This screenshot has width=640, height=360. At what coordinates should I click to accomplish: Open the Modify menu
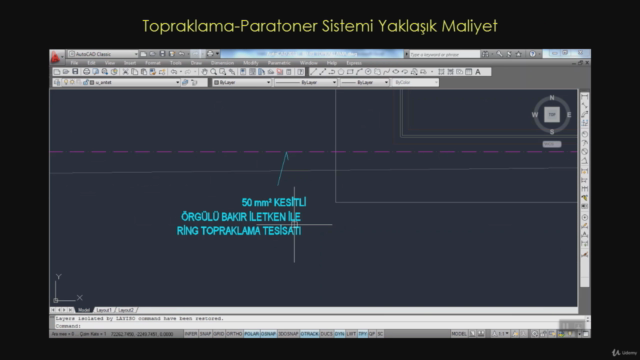click(251, 63)
